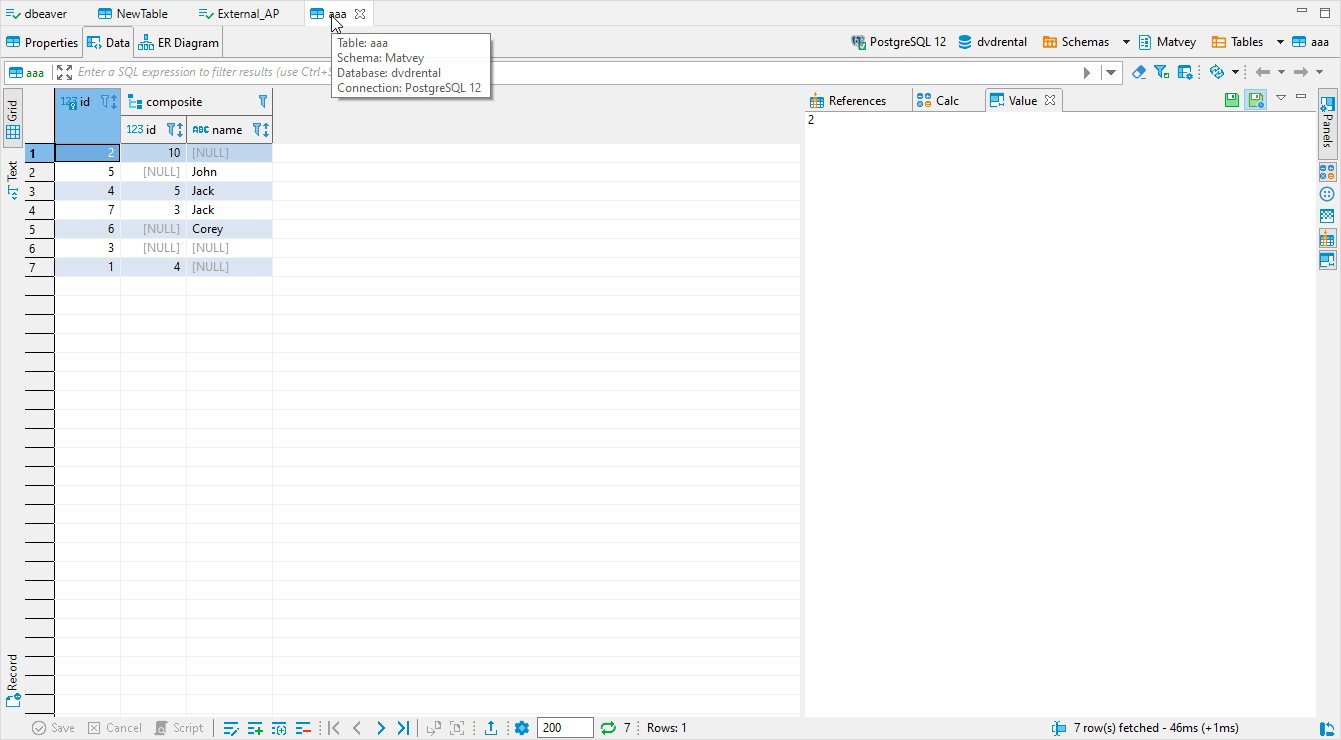Image resolution: width=1341 pixels, height=740 pixels.
Task: Refresh data with the green arrows icon
Action: click(x=607, y=728)
